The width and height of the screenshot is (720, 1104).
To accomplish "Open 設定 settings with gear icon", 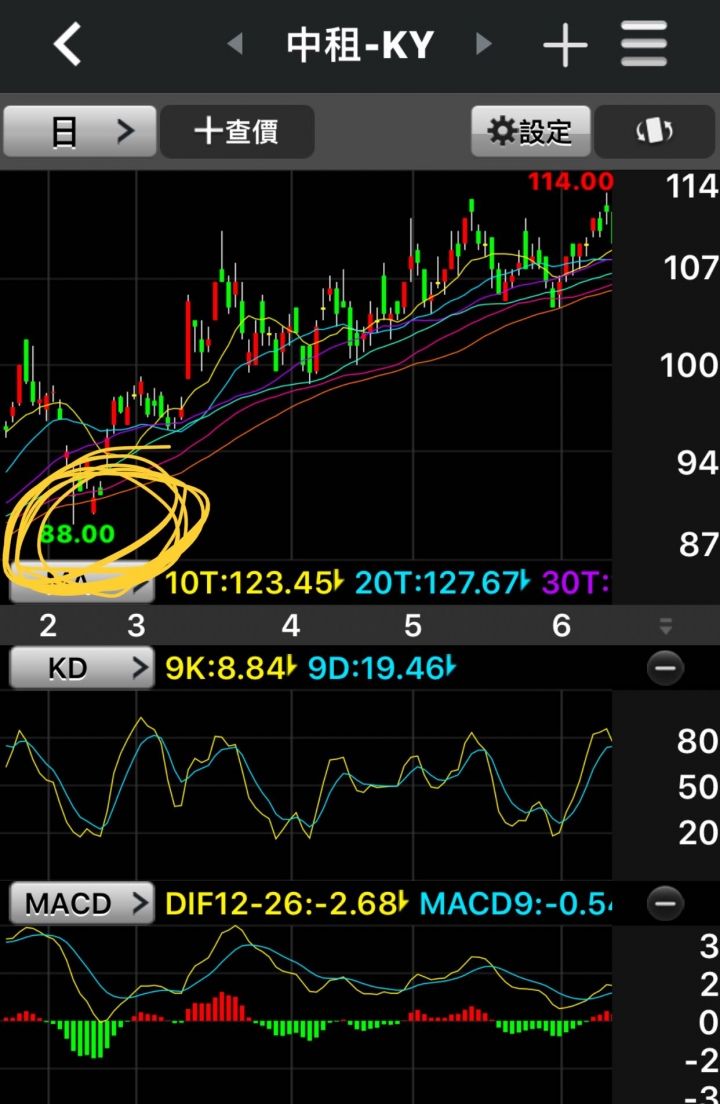I will point(531,131).
